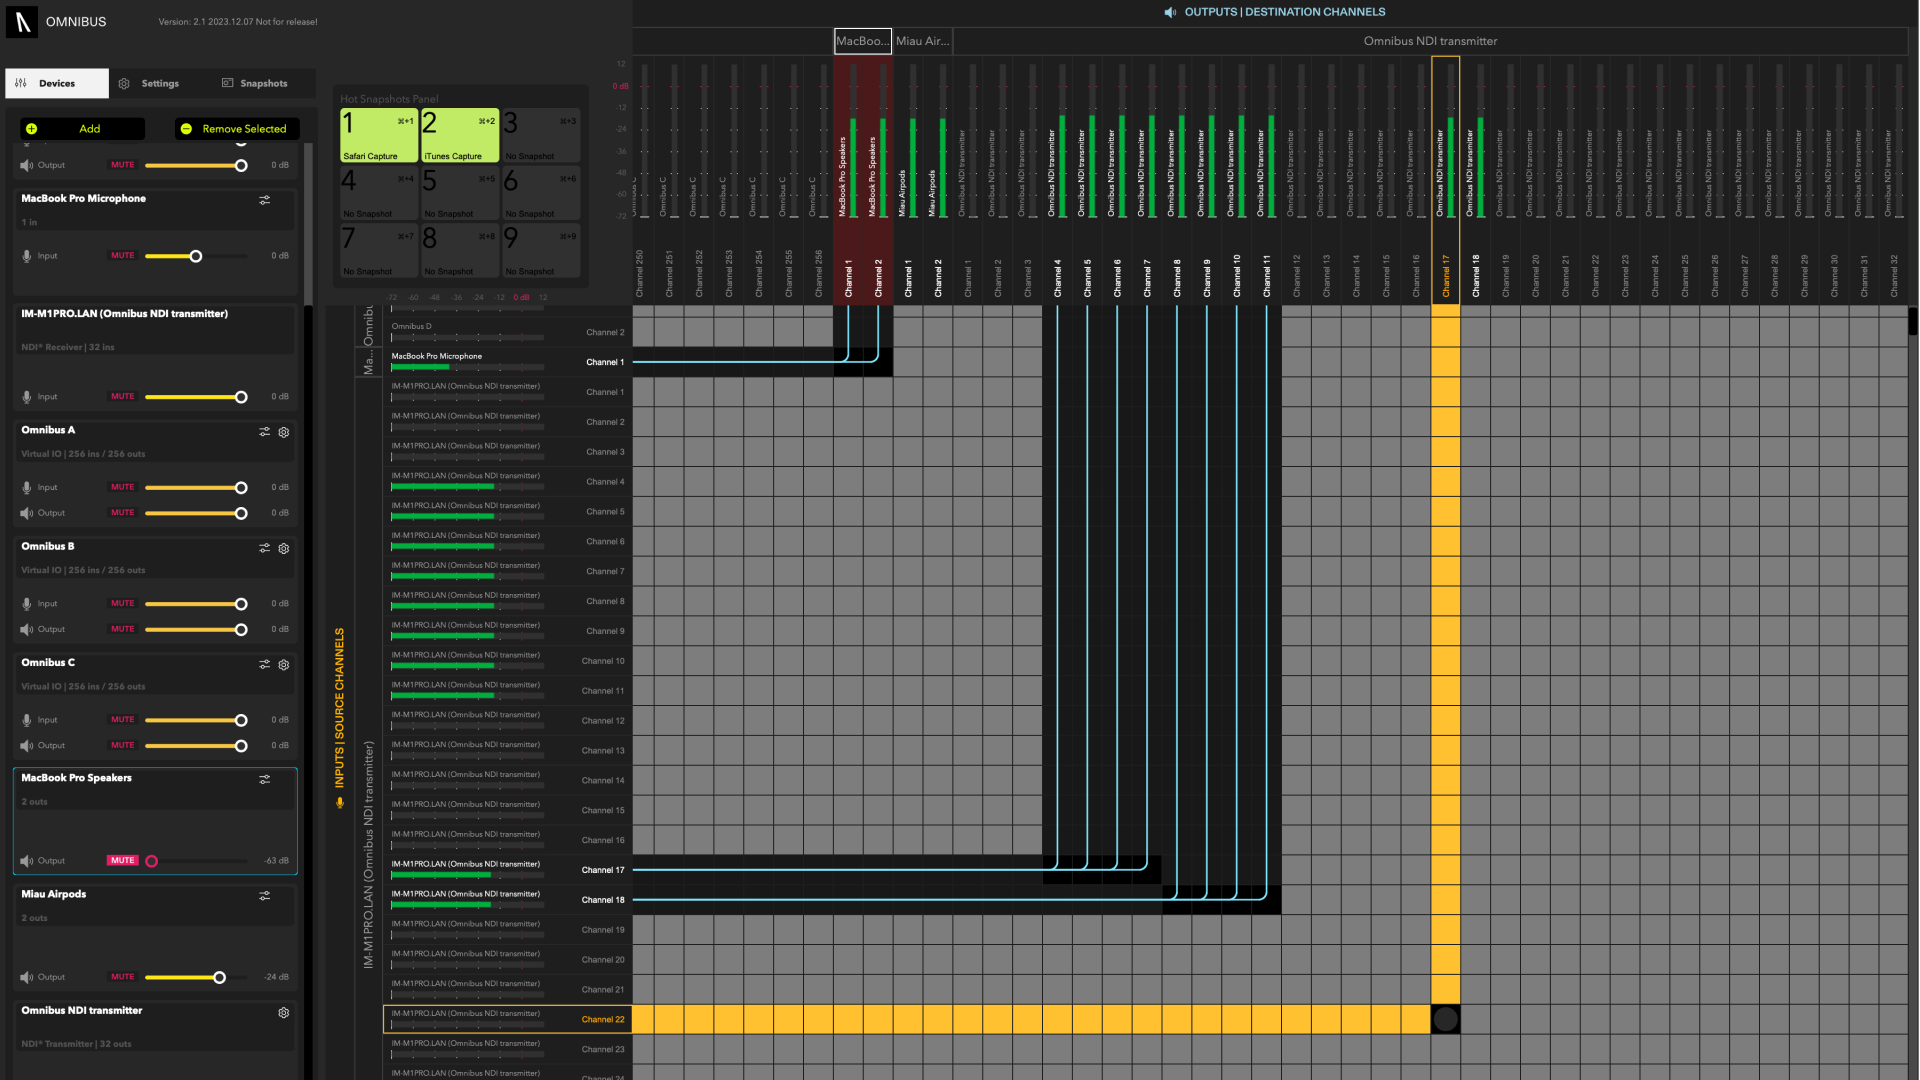Click the Omnibus logo icon
Screen dimensions: 1920x1080
(x=23, y=22)
